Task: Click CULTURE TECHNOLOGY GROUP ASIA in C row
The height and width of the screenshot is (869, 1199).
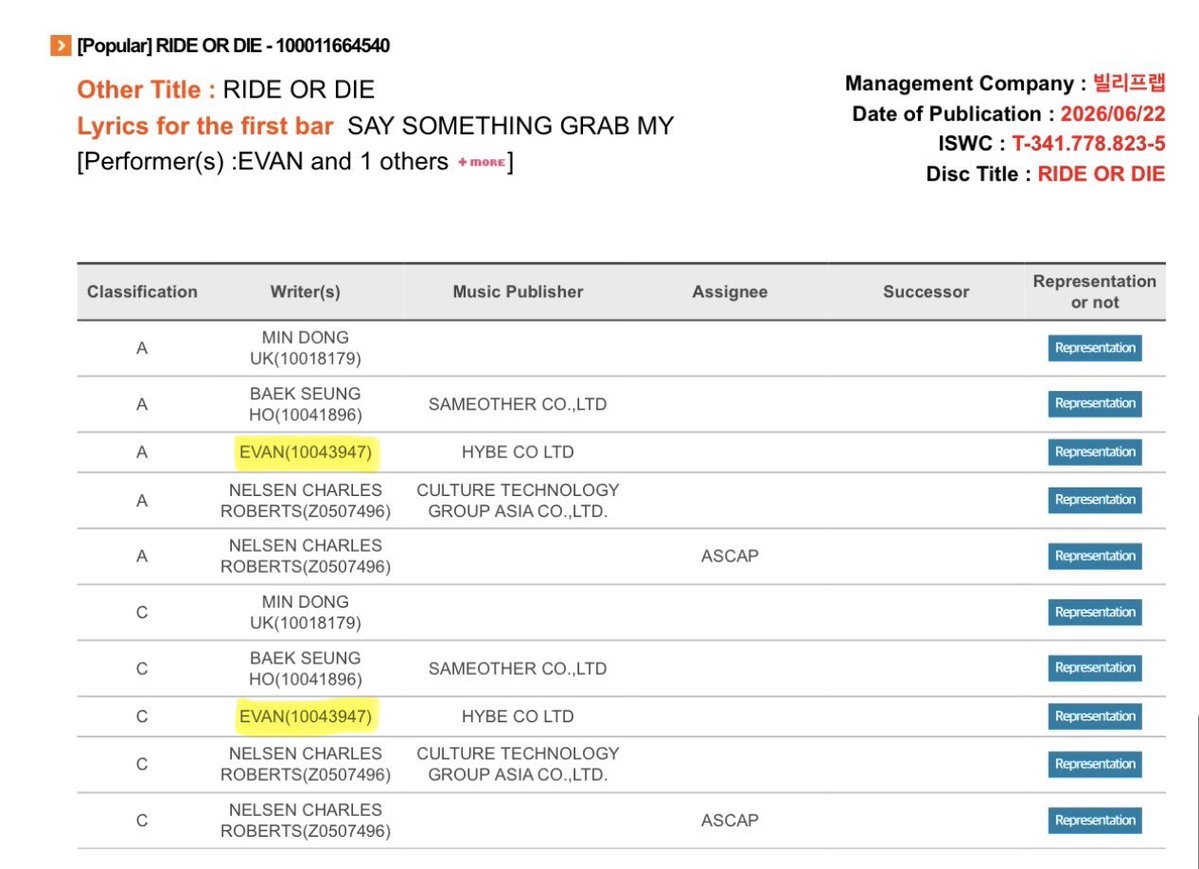Action: pos(518,764)
